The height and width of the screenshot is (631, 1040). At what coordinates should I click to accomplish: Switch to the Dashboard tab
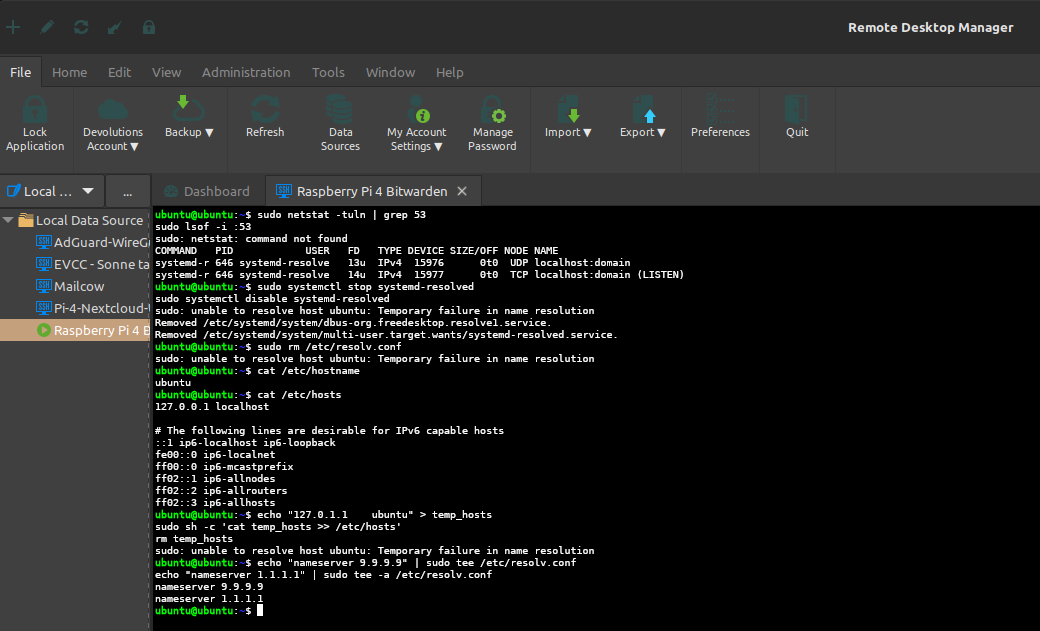point(216,191)
